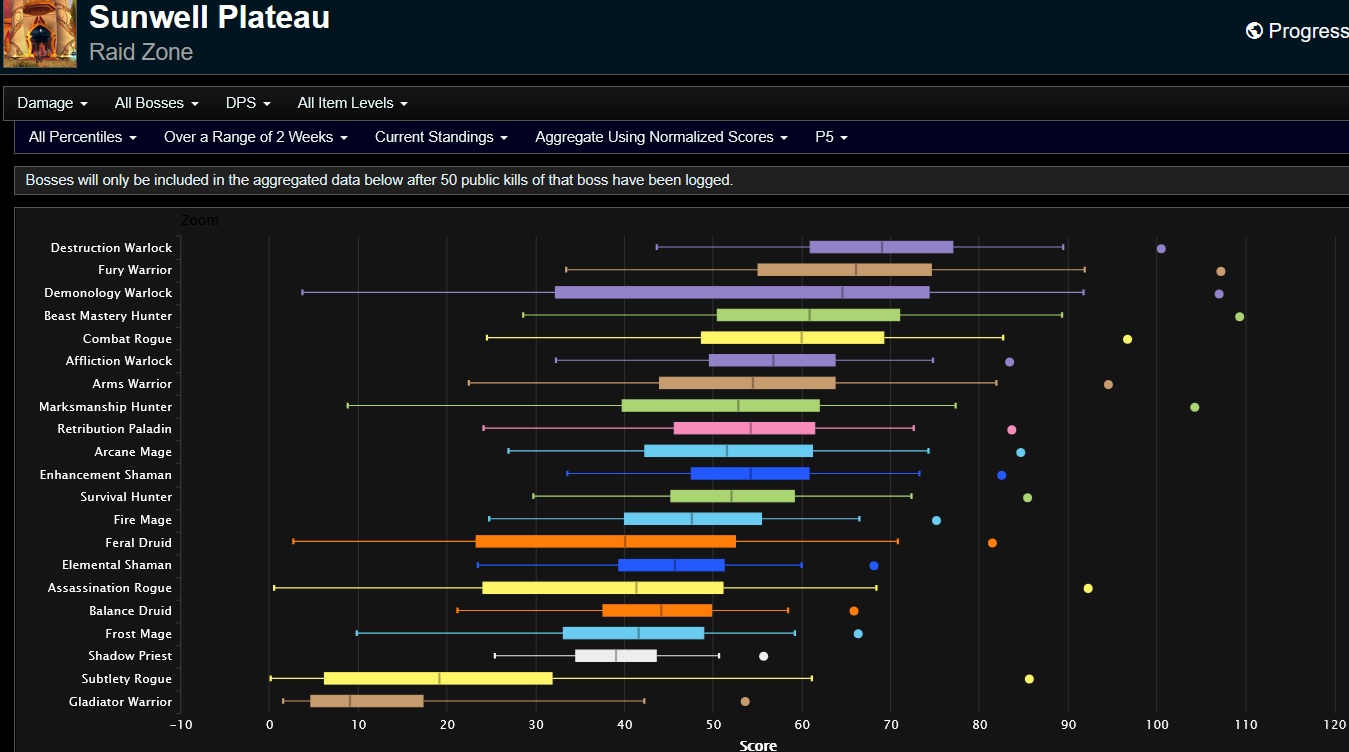Click the Feral Druid orange box bar
This screenshot has width=1349, height=752.
[606, 542]
